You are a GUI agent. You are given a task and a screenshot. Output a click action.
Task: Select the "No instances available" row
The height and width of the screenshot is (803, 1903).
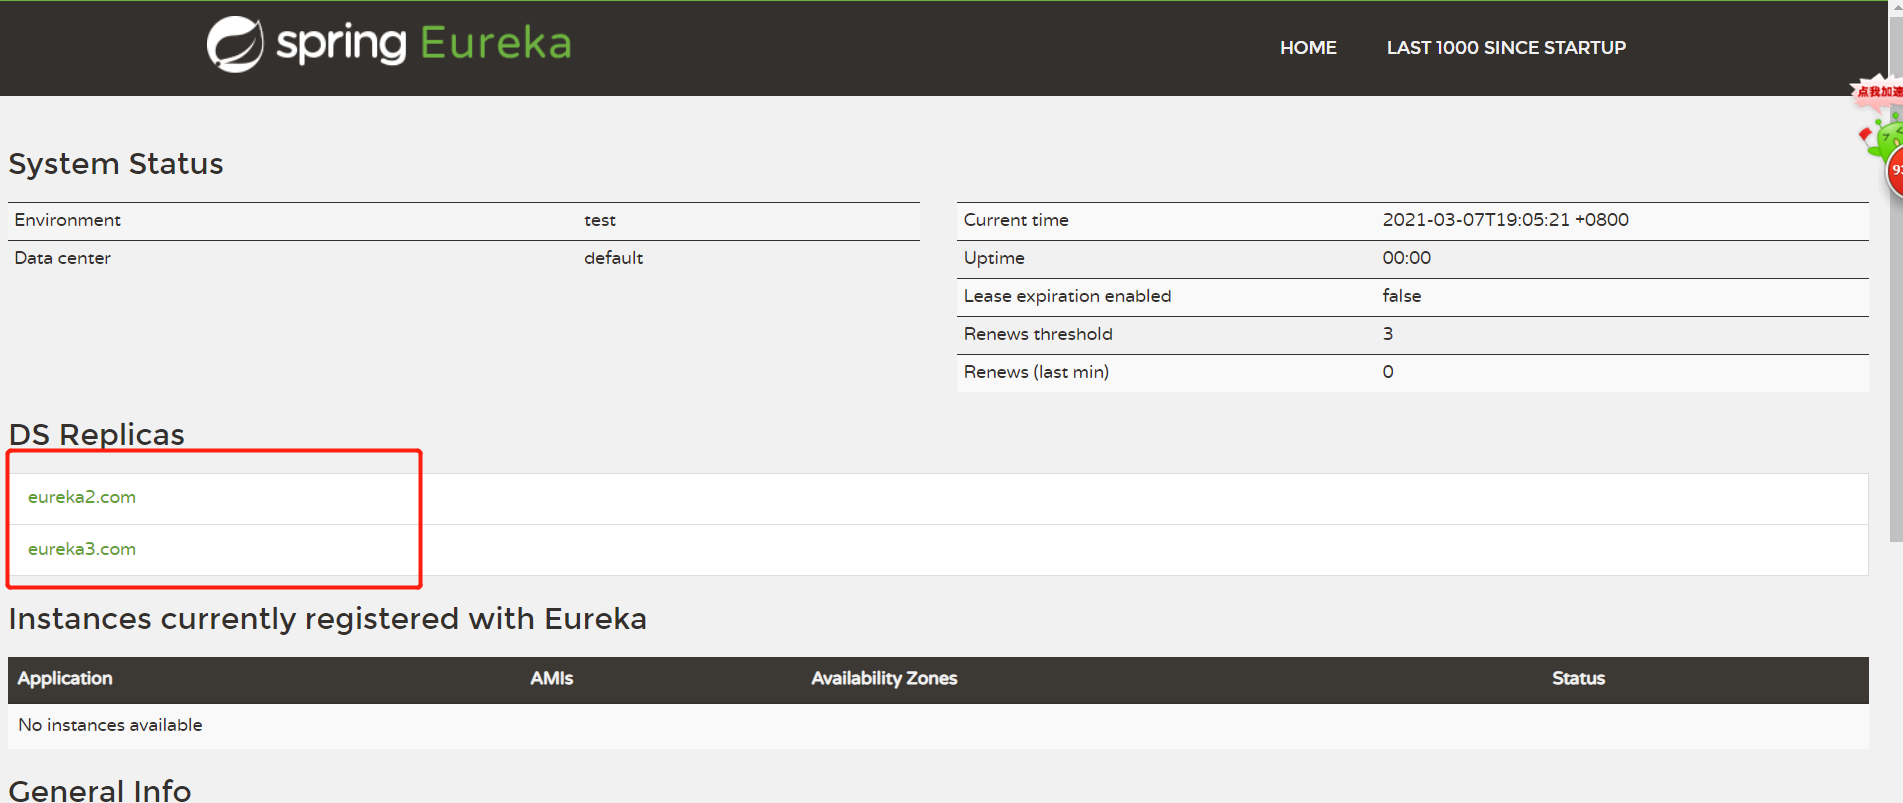(938, 725)
